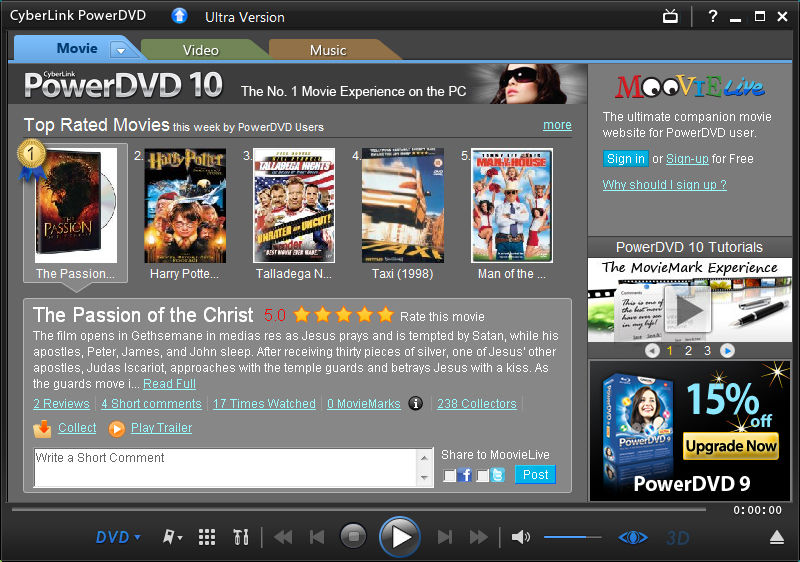Click the Sign in button
The width and height of the screenshot is (800, 562).
(x=626, y=159)
